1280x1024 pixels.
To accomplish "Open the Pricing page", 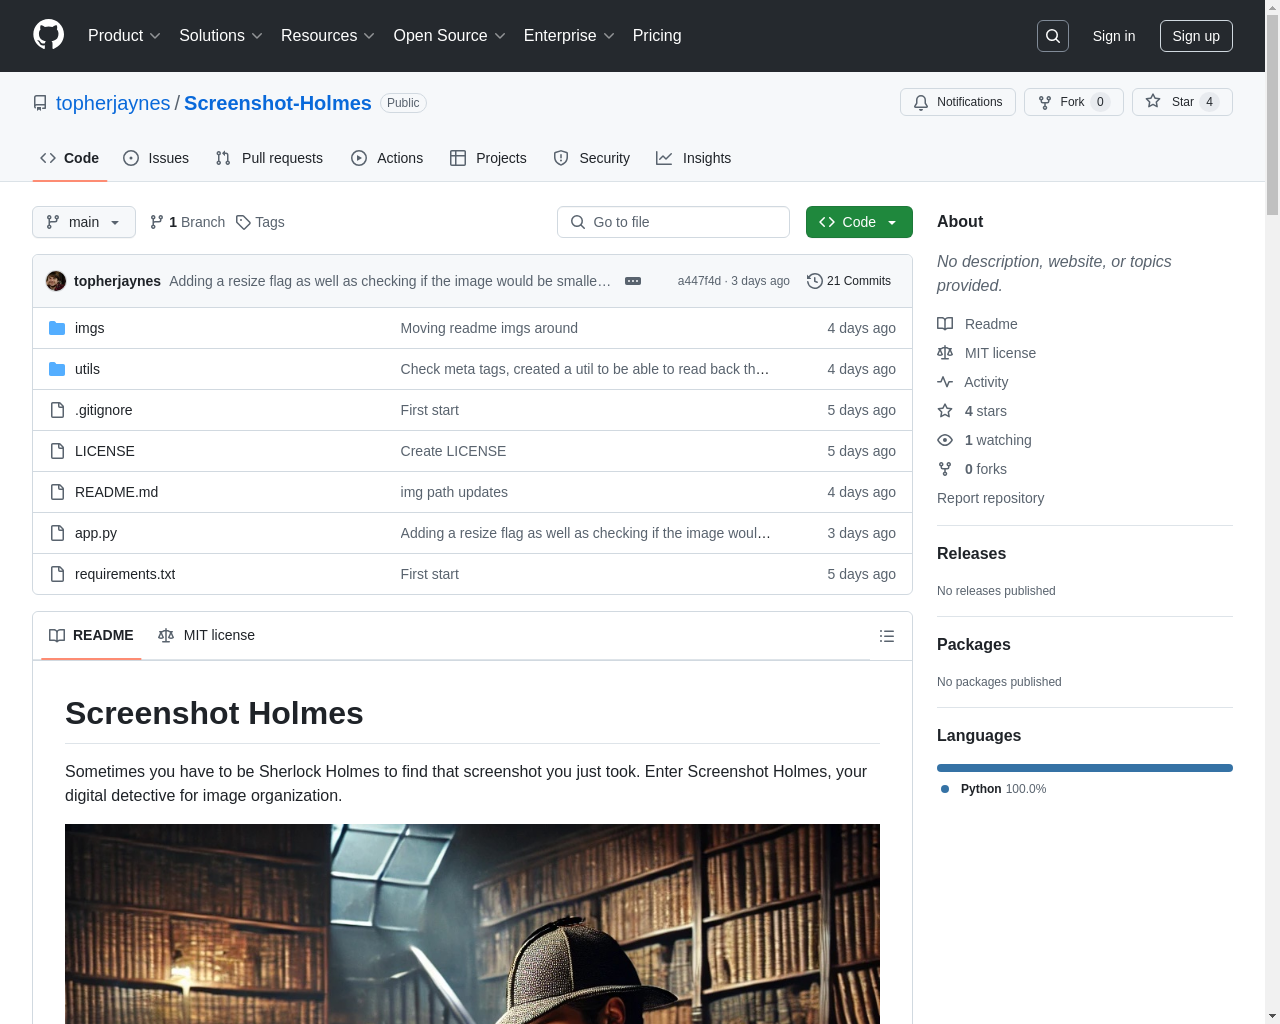I will click(657, 36).
